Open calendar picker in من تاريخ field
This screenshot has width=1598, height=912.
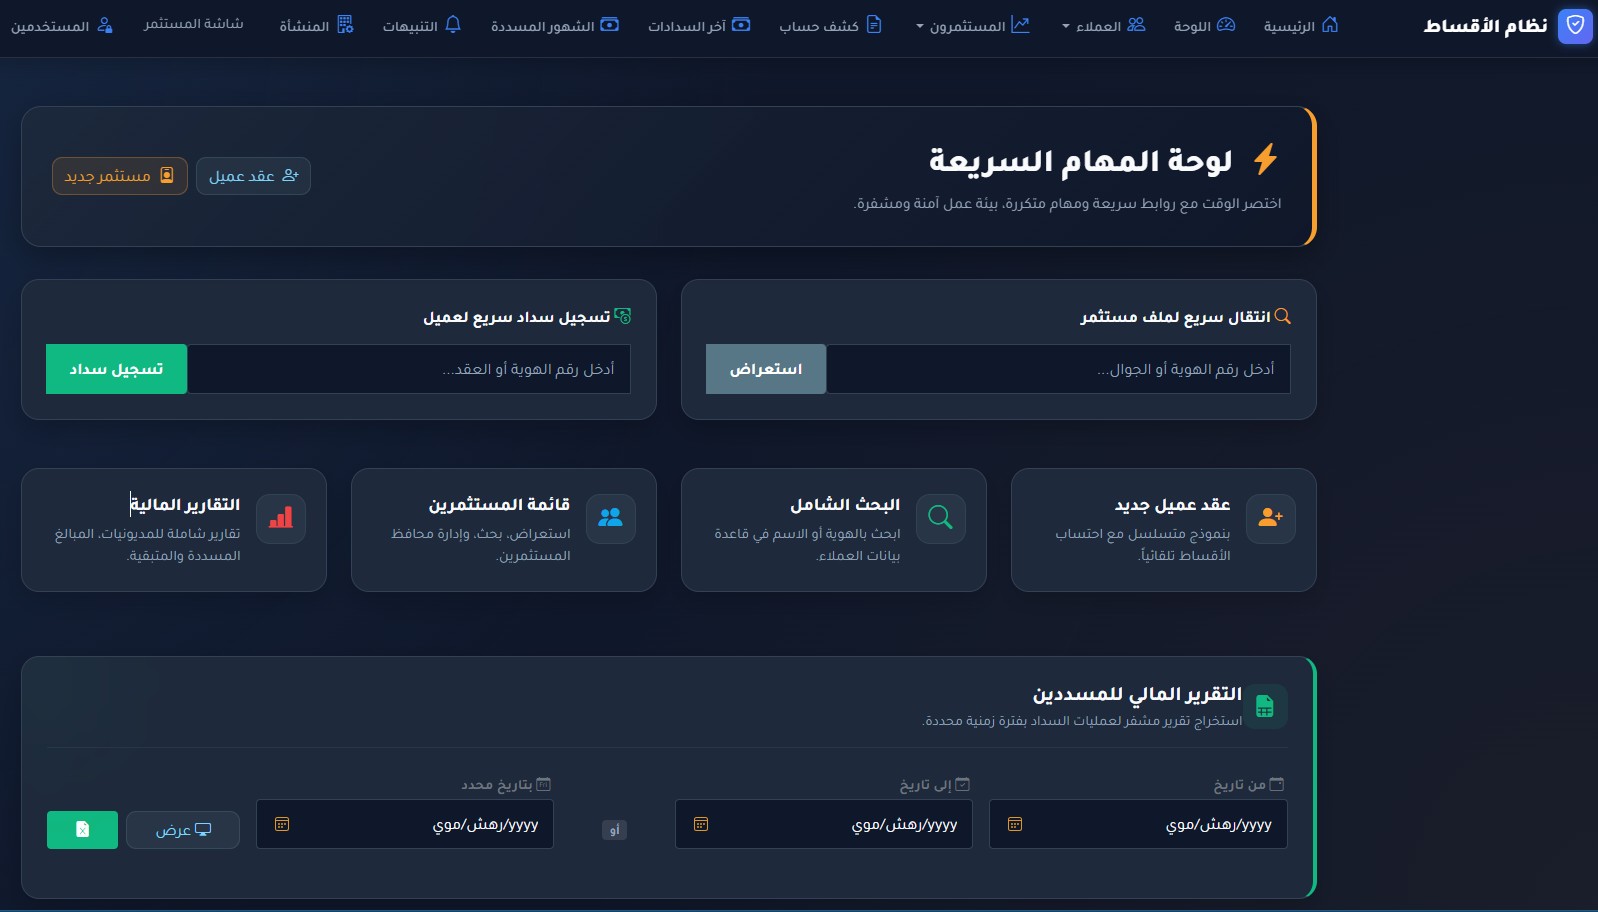coord(1015,824)
